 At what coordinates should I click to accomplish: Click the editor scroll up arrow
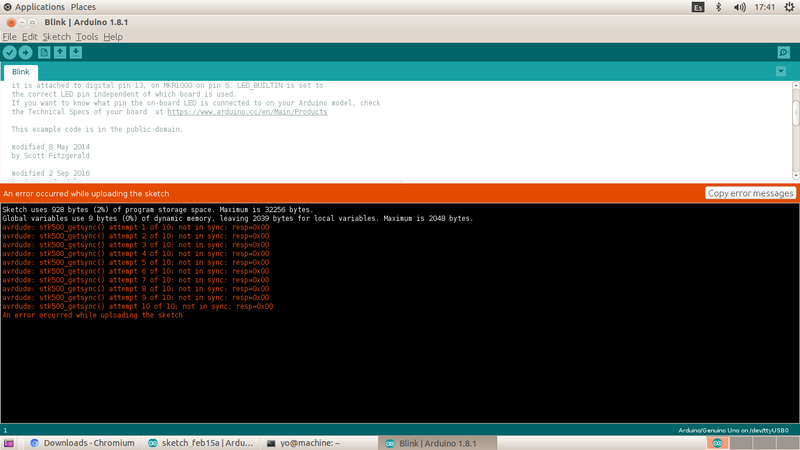795,86
